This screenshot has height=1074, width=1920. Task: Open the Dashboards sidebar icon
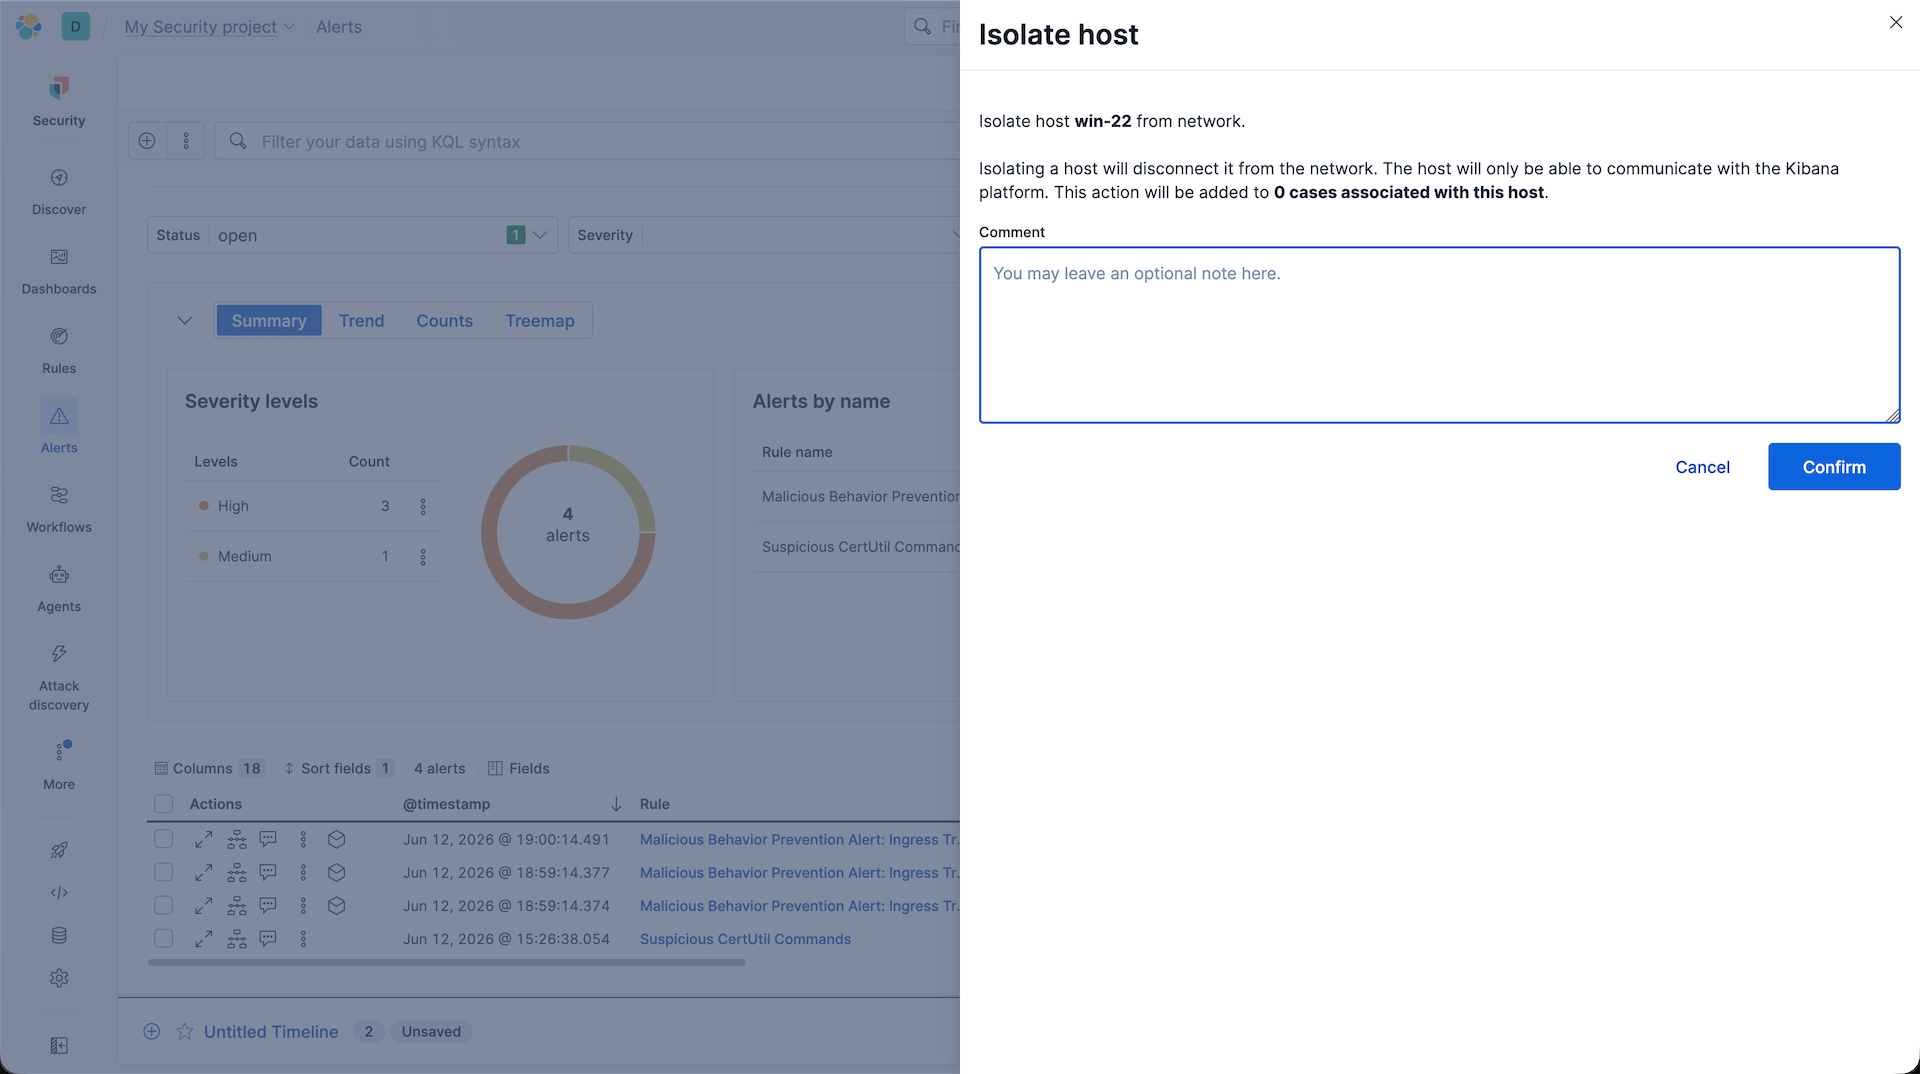tap(59, 271)
